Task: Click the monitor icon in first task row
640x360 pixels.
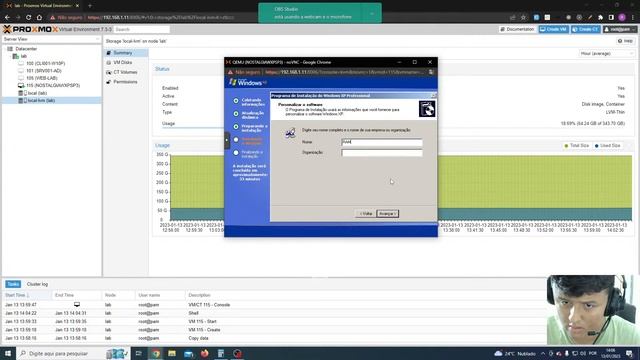Action: [x=77, y=305]
